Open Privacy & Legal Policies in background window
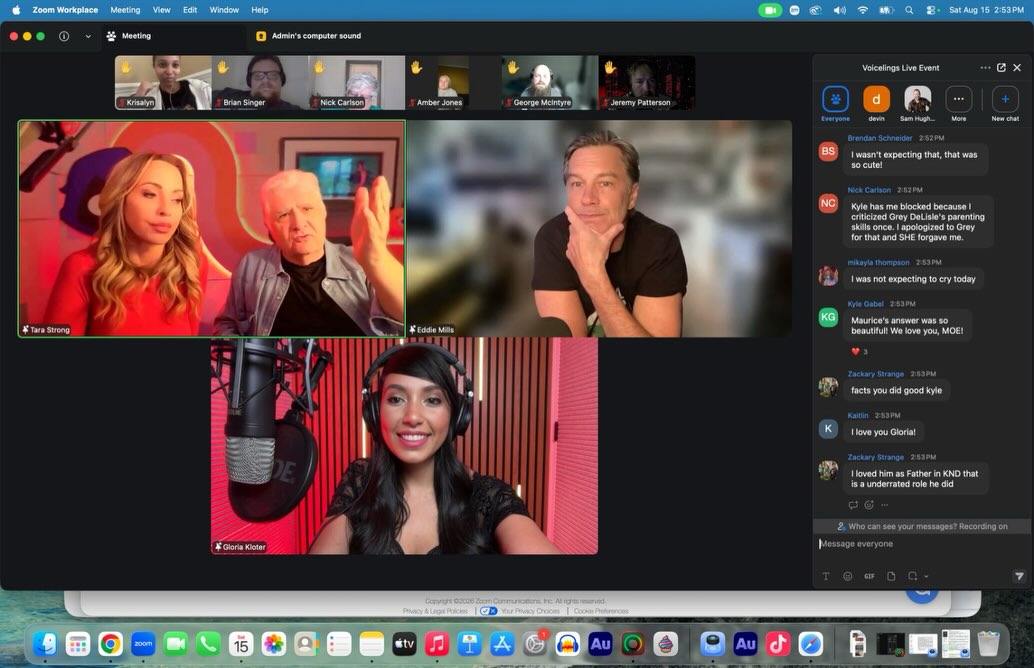 tap(435, 611)
